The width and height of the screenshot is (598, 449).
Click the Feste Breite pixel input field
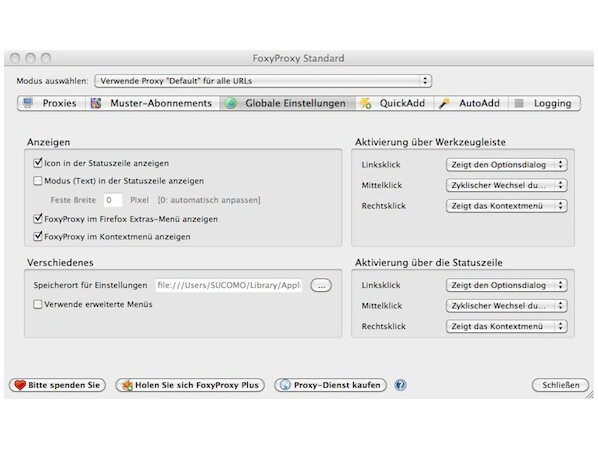[x=113, y=200]
